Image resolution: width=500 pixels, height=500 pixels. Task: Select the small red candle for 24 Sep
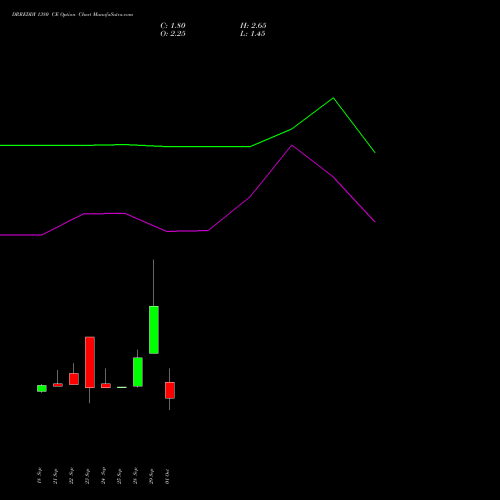(x=106, y=385)
